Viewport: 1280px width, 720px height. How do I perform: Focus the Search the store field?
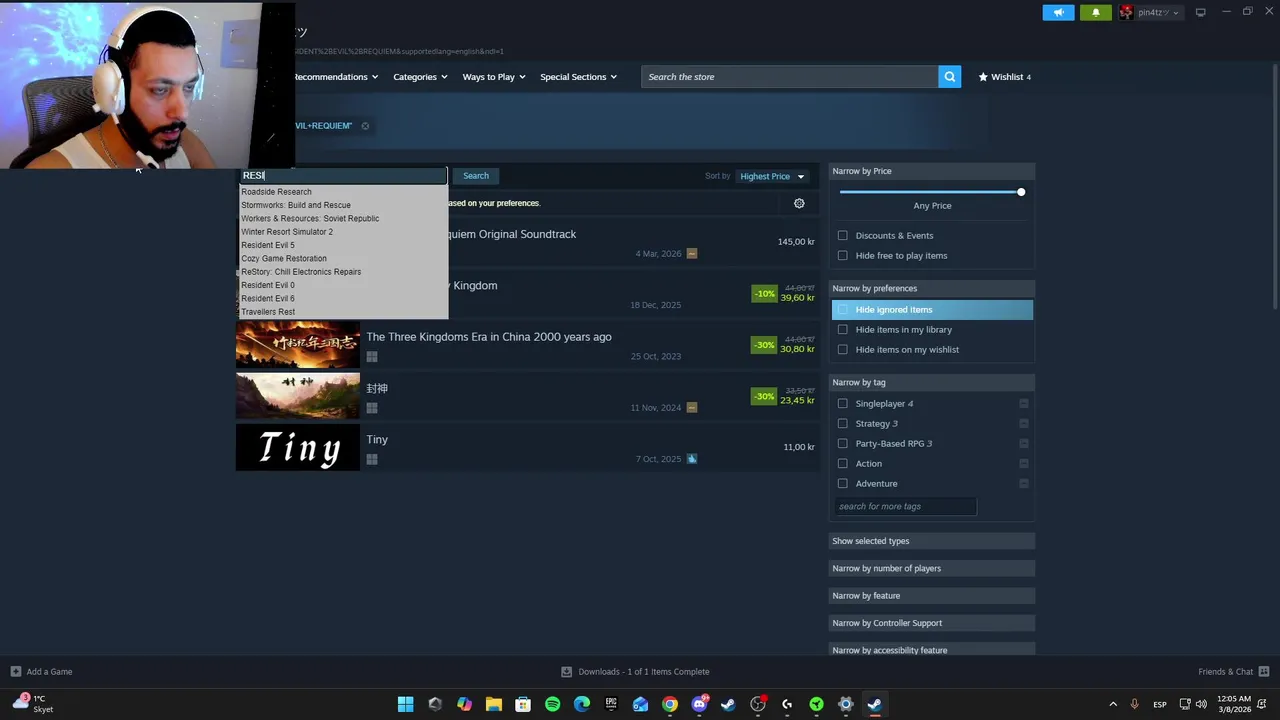790,77
